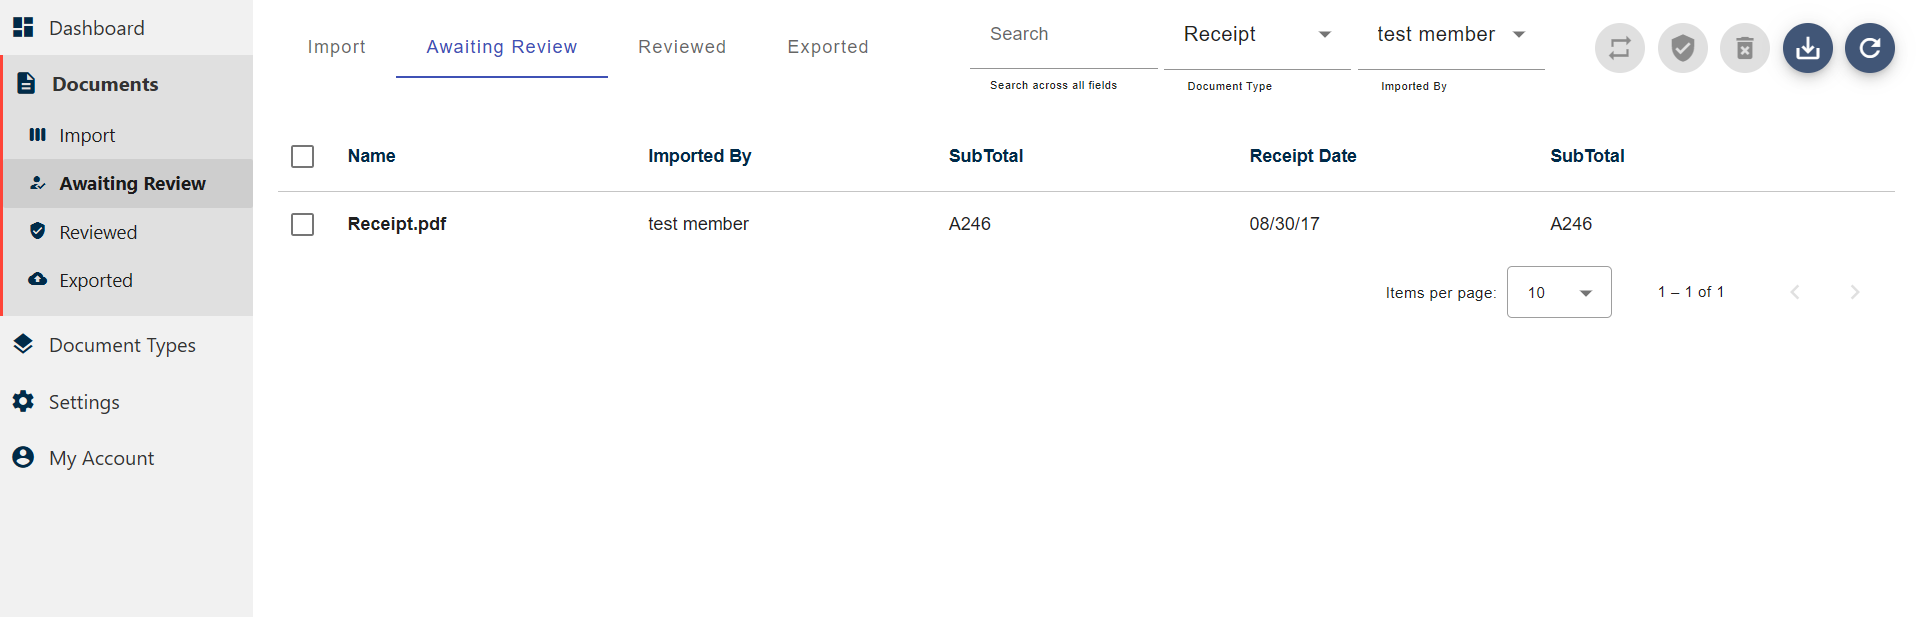Click the shield mark-reviewed icon button
The height and width of the screenshot is (617, 1919).
coord(1682,48)
